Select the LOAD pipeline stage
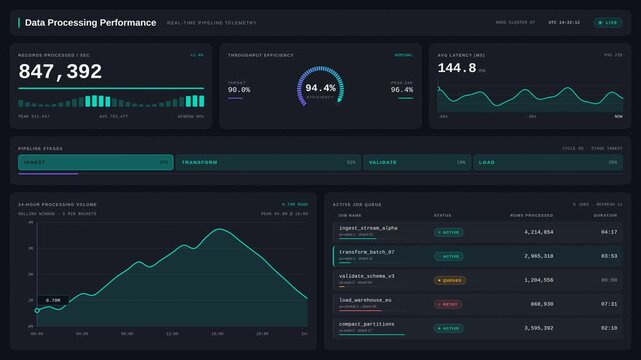 [x=548, y=162]
